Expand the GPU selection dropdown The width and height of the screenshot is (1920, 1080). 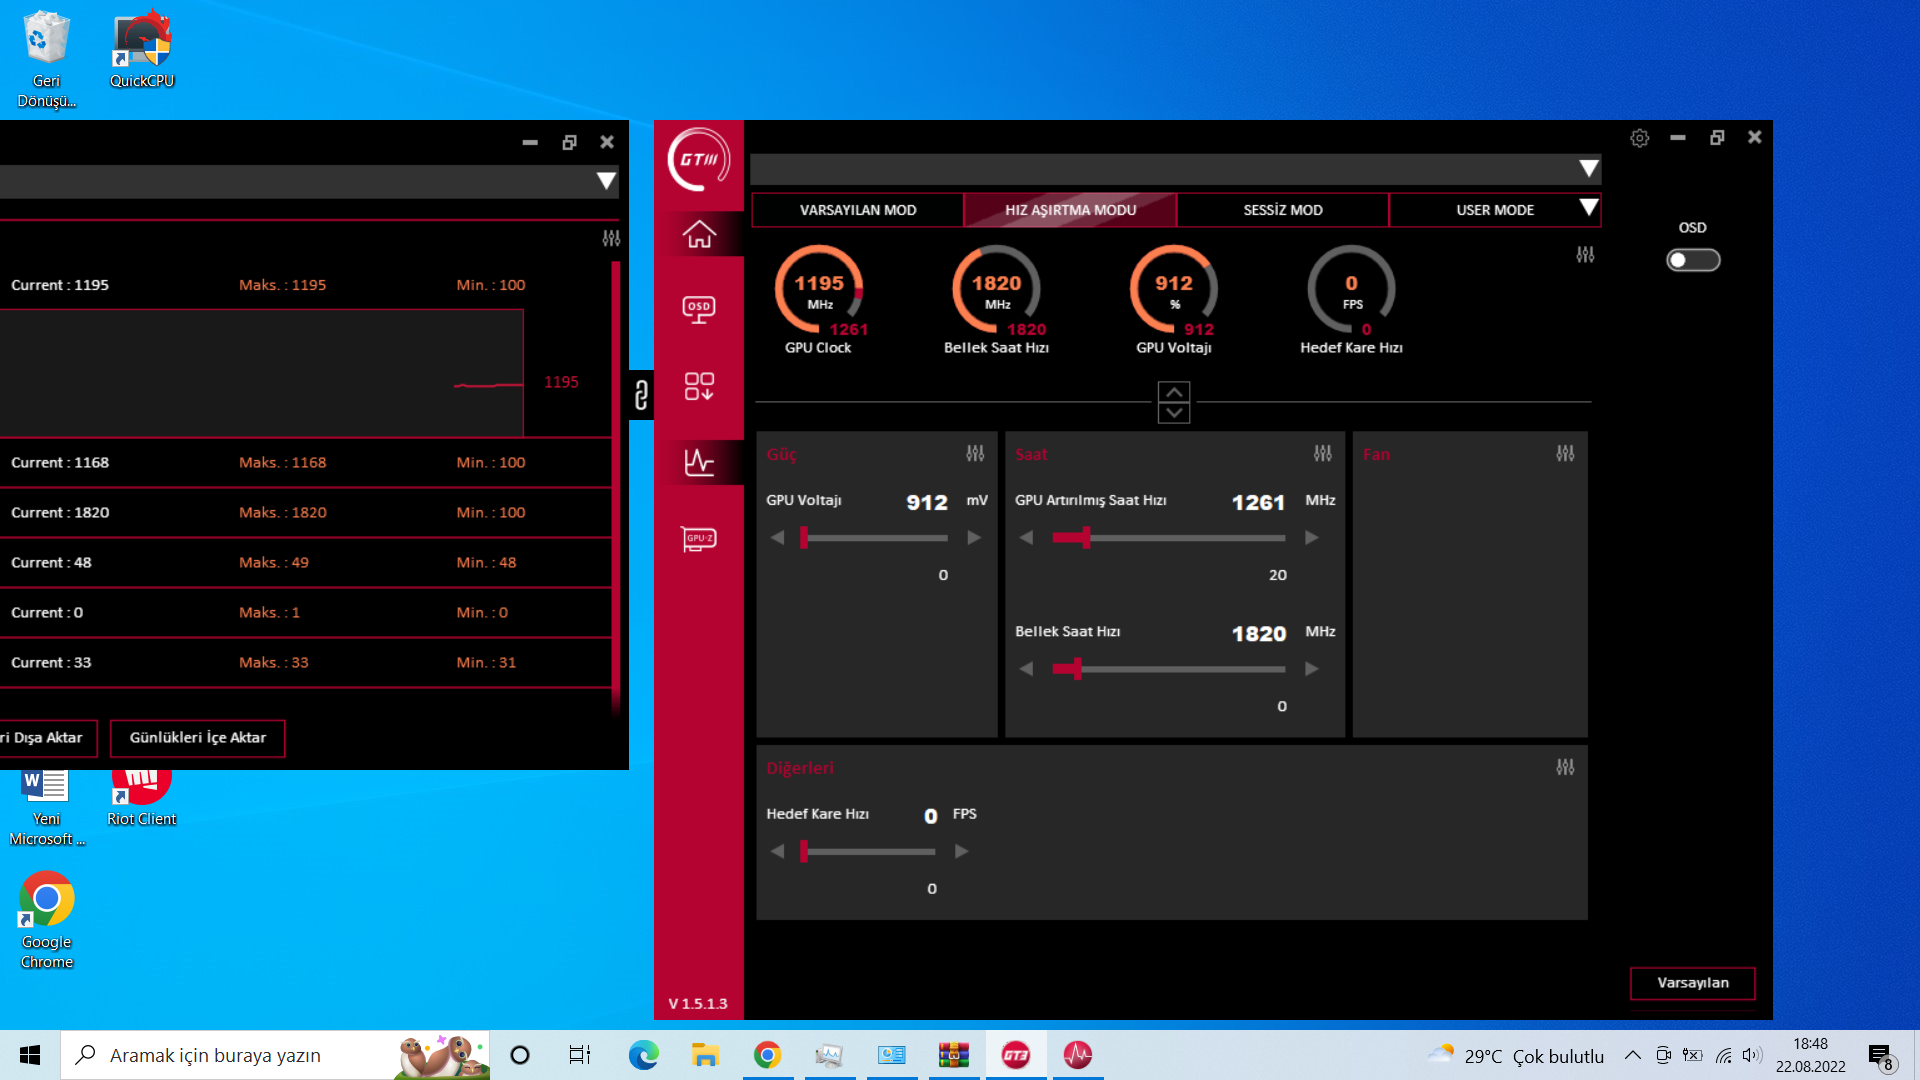tap(1588, 169)
